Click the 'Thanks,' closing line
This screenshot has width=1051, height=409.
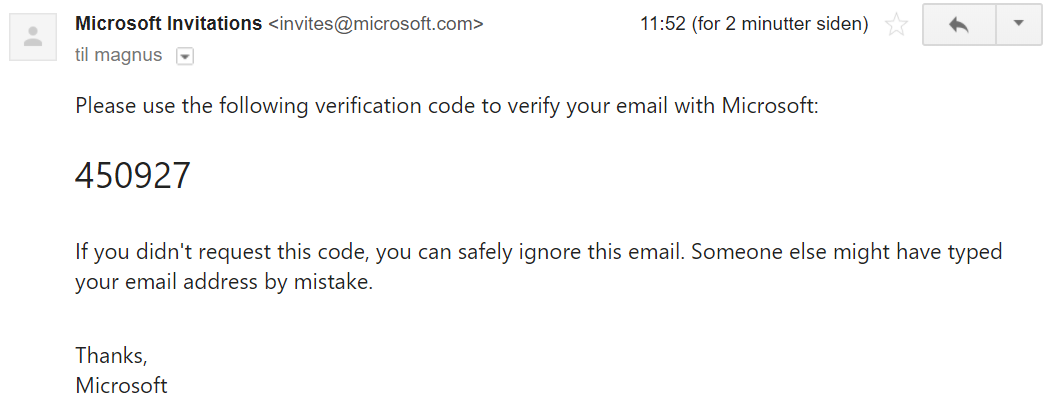click(111, 355)
